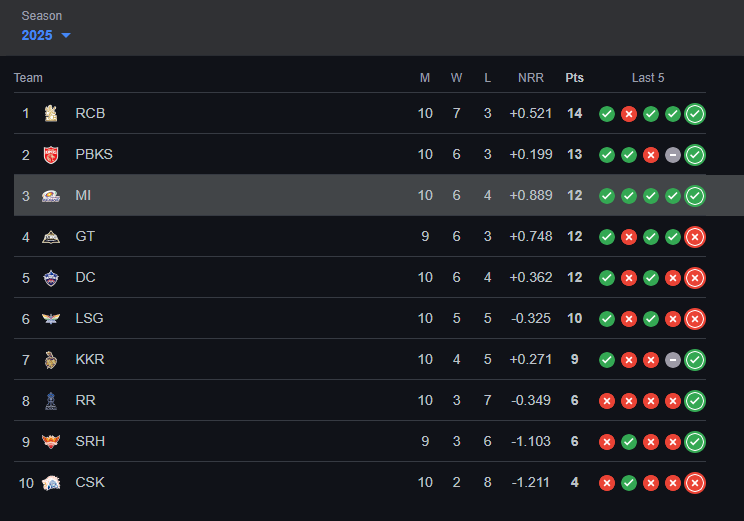Click the NRR column header
Screen dimensions: 744x521
tap(531, 78)
